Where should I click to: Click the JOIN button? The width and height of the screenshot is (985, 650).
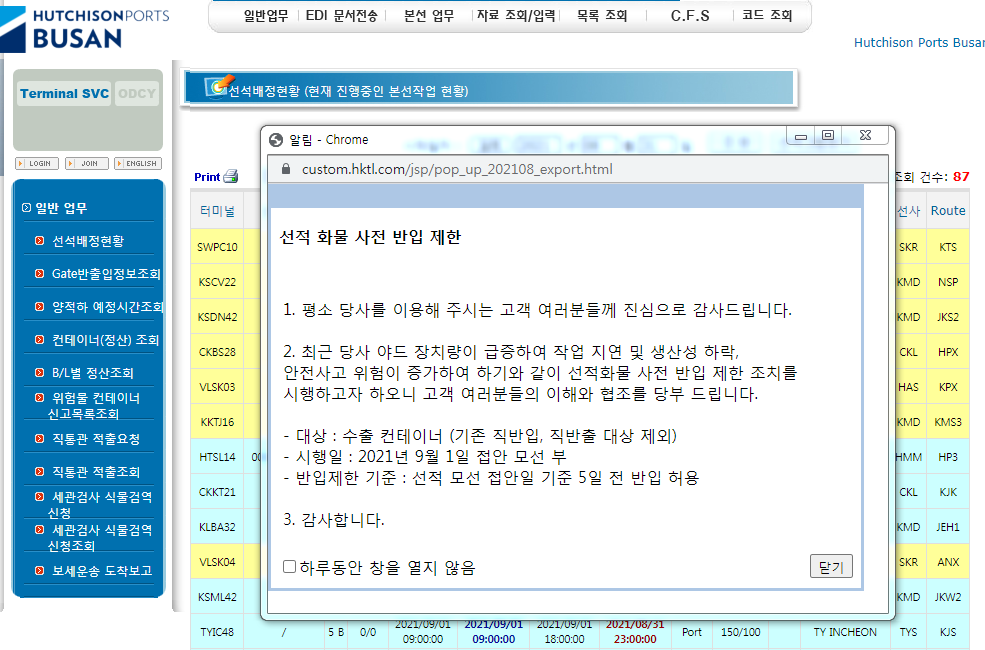pos(87,163)
